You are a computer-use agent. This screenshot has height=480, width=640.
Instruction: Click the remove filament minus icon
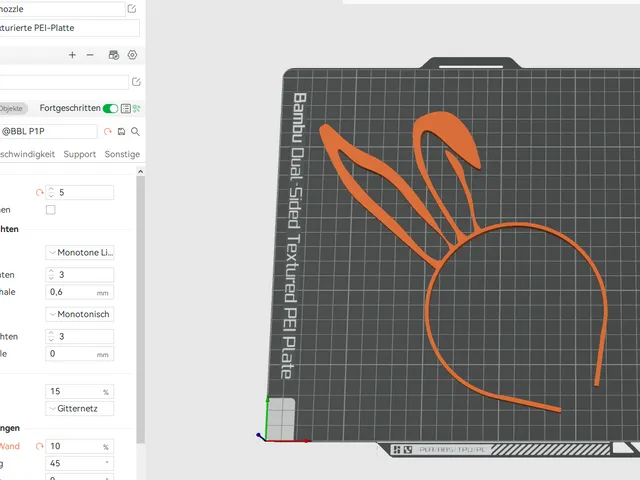point(90,55)
